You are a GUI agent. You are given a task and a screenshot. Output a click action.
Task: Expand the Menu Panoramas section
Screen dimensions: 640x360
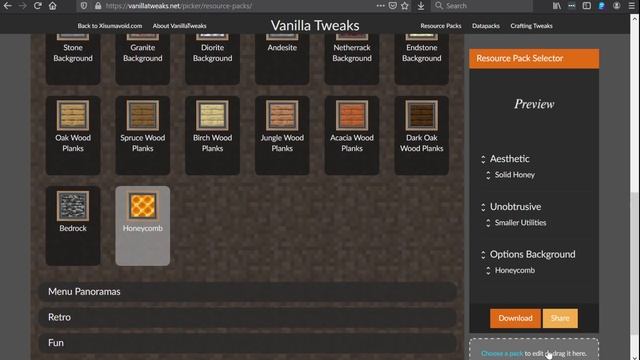tap(248, 291)
